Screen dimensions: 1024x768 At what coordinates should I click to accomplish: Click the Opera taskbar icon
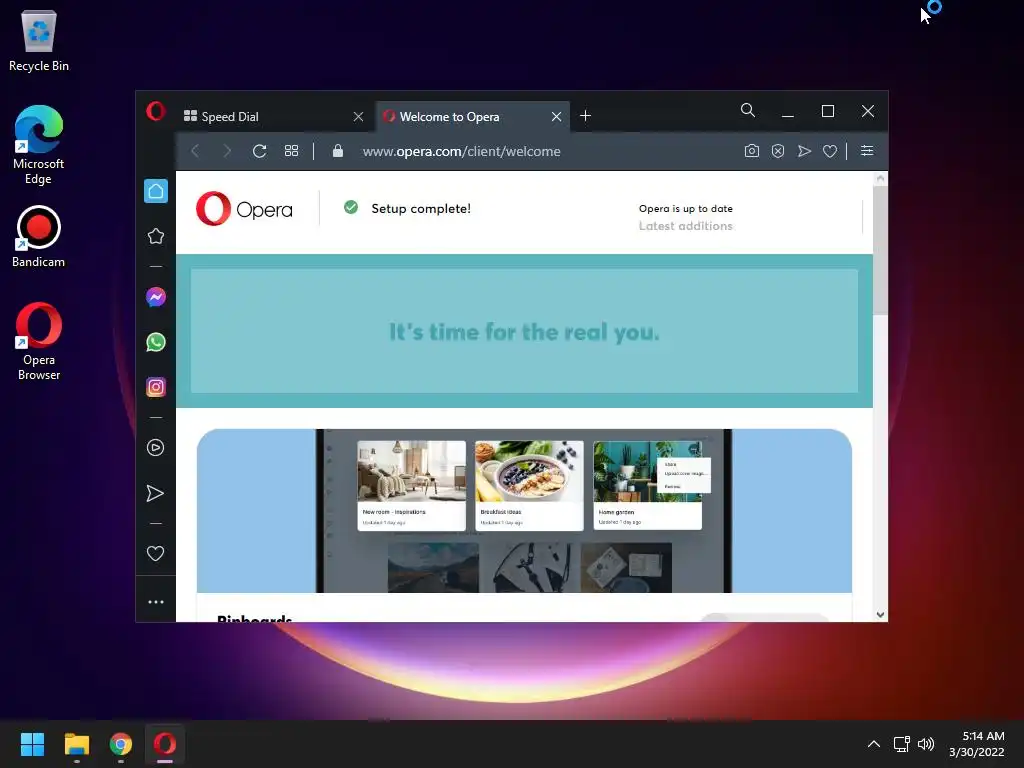165,744
